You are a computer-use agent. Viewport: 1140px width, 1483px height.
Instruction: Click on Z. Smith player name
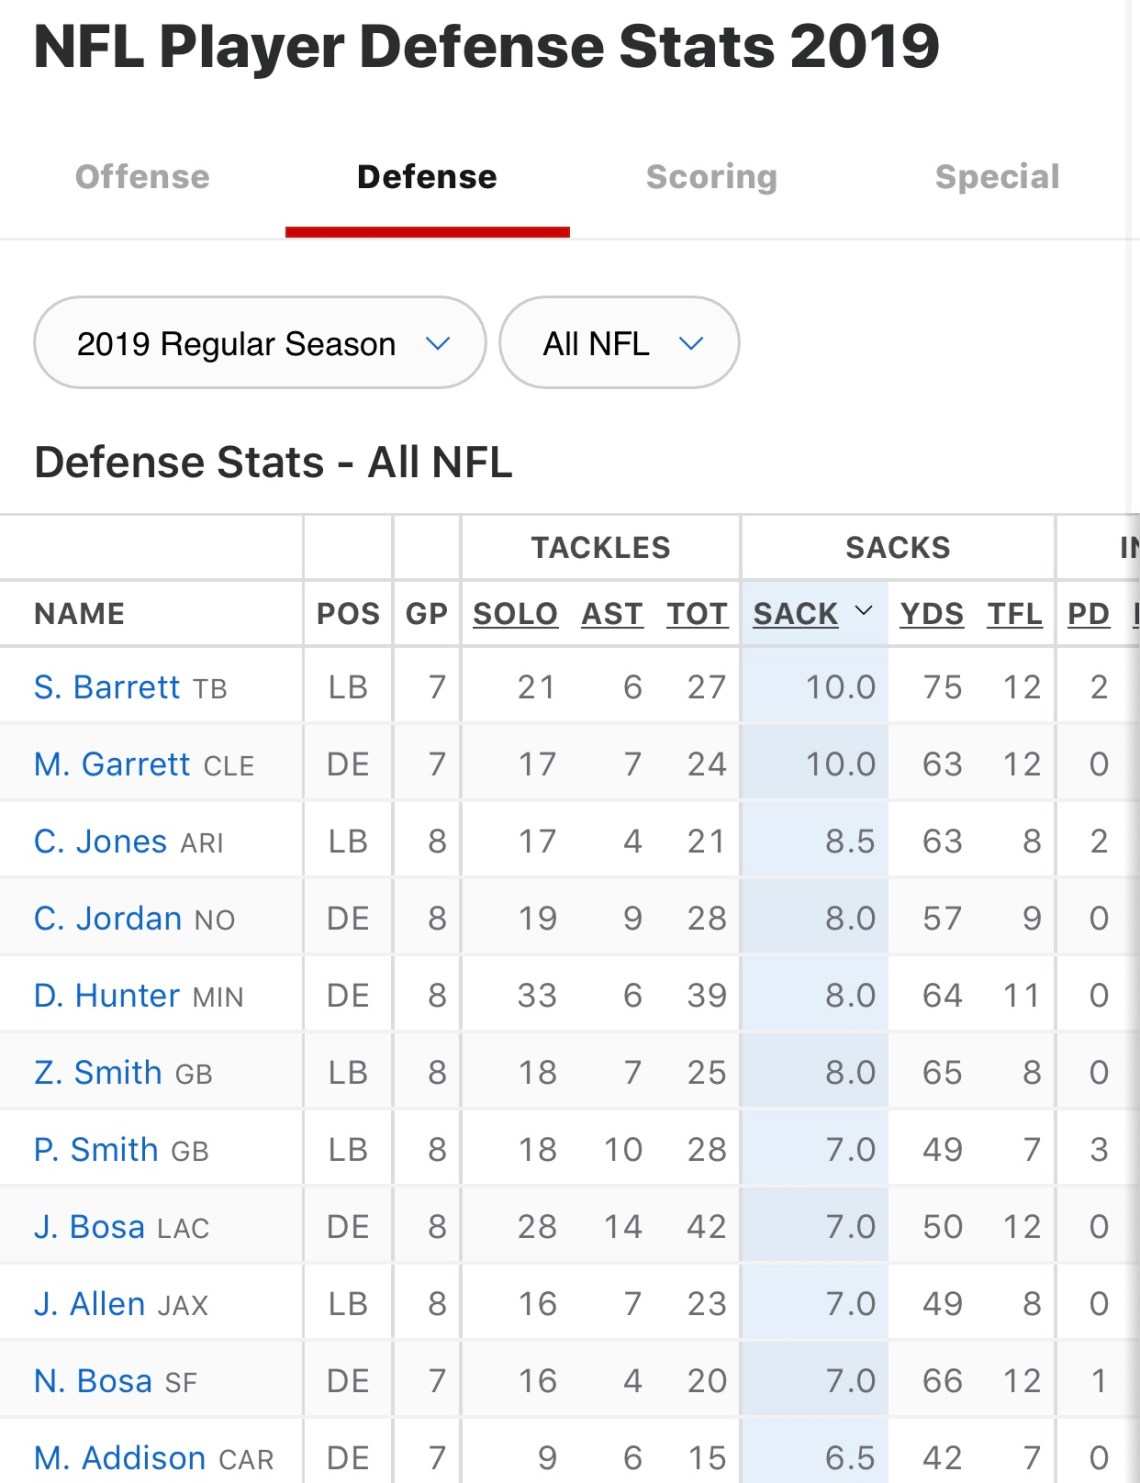[x=98, y=1073]
